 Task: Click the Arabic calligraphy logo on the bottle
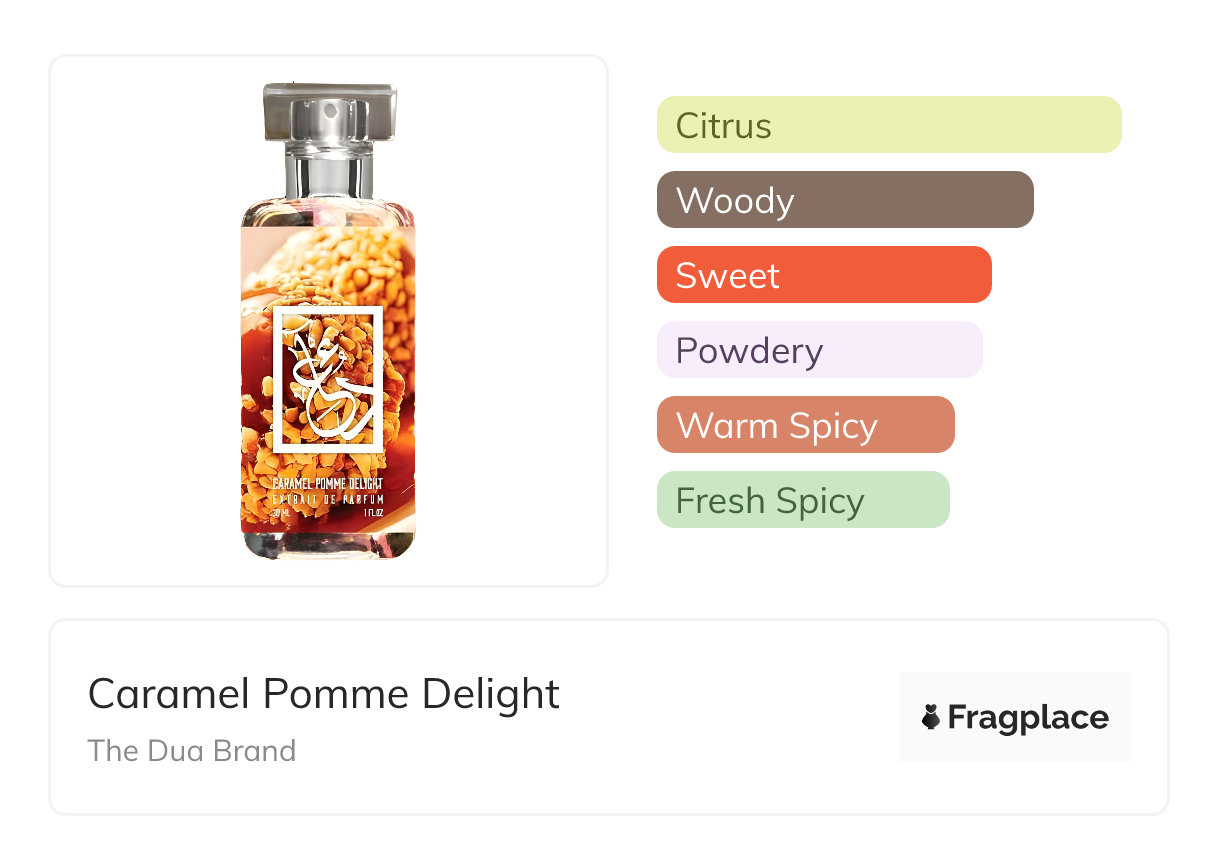[328, 380]
